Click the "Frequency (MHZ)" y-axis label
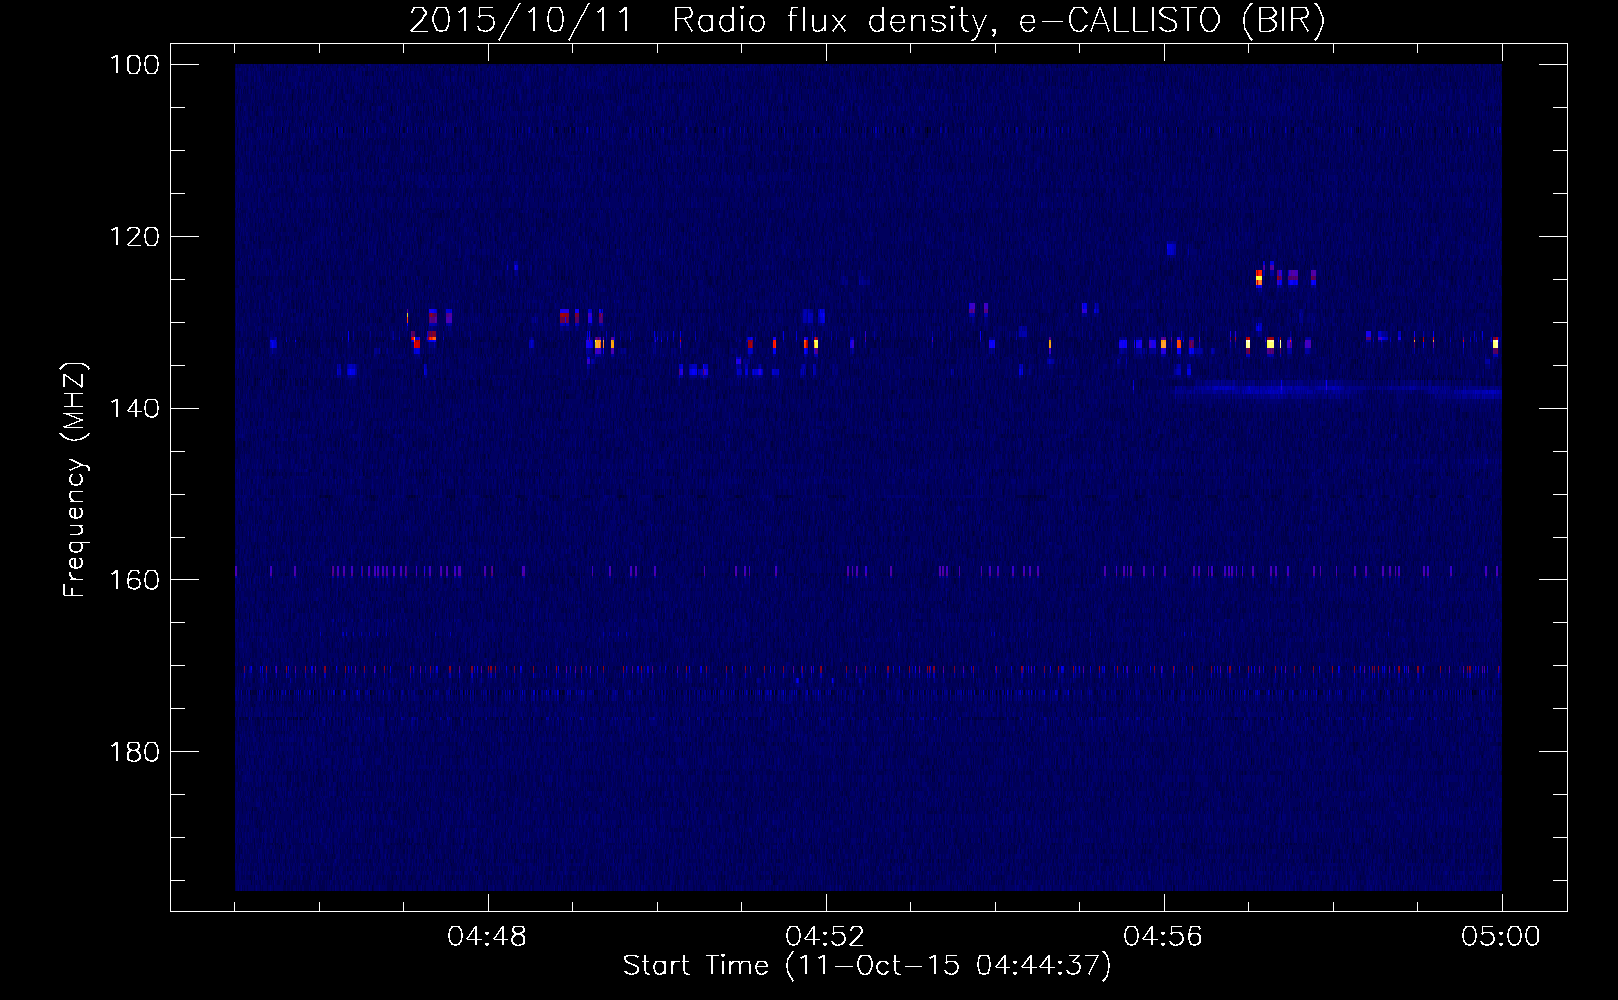Image resolution: width=1618 pixels, height=1000 pixels. 75,479
